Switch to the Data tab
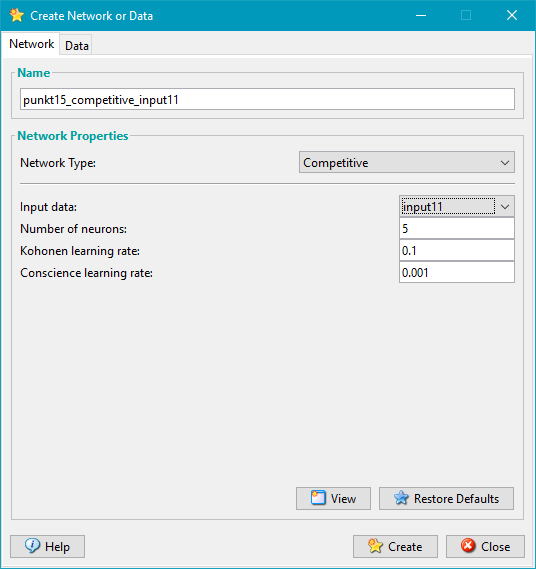The height and width of the screenshot is (569, 536). point(77,46)
